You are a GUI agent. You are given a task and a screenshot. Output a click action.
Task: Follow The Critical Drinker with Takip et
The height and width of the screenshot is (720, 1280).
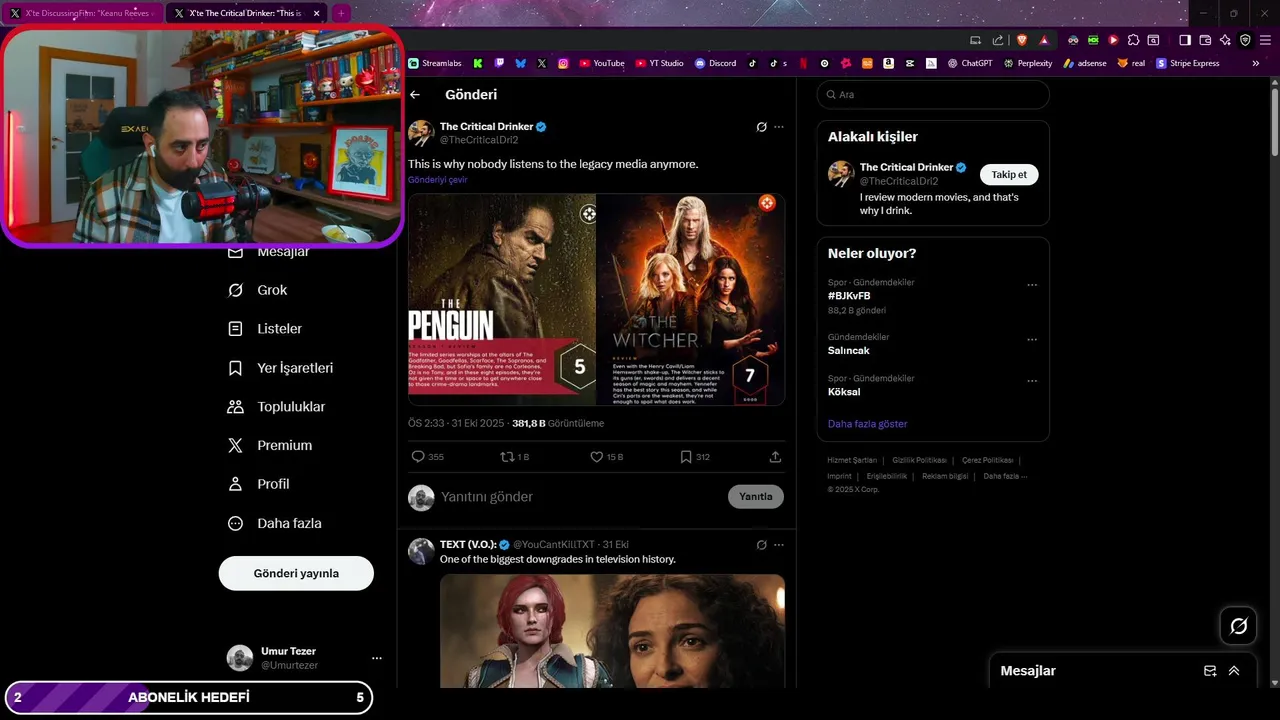coord(1009,175)
